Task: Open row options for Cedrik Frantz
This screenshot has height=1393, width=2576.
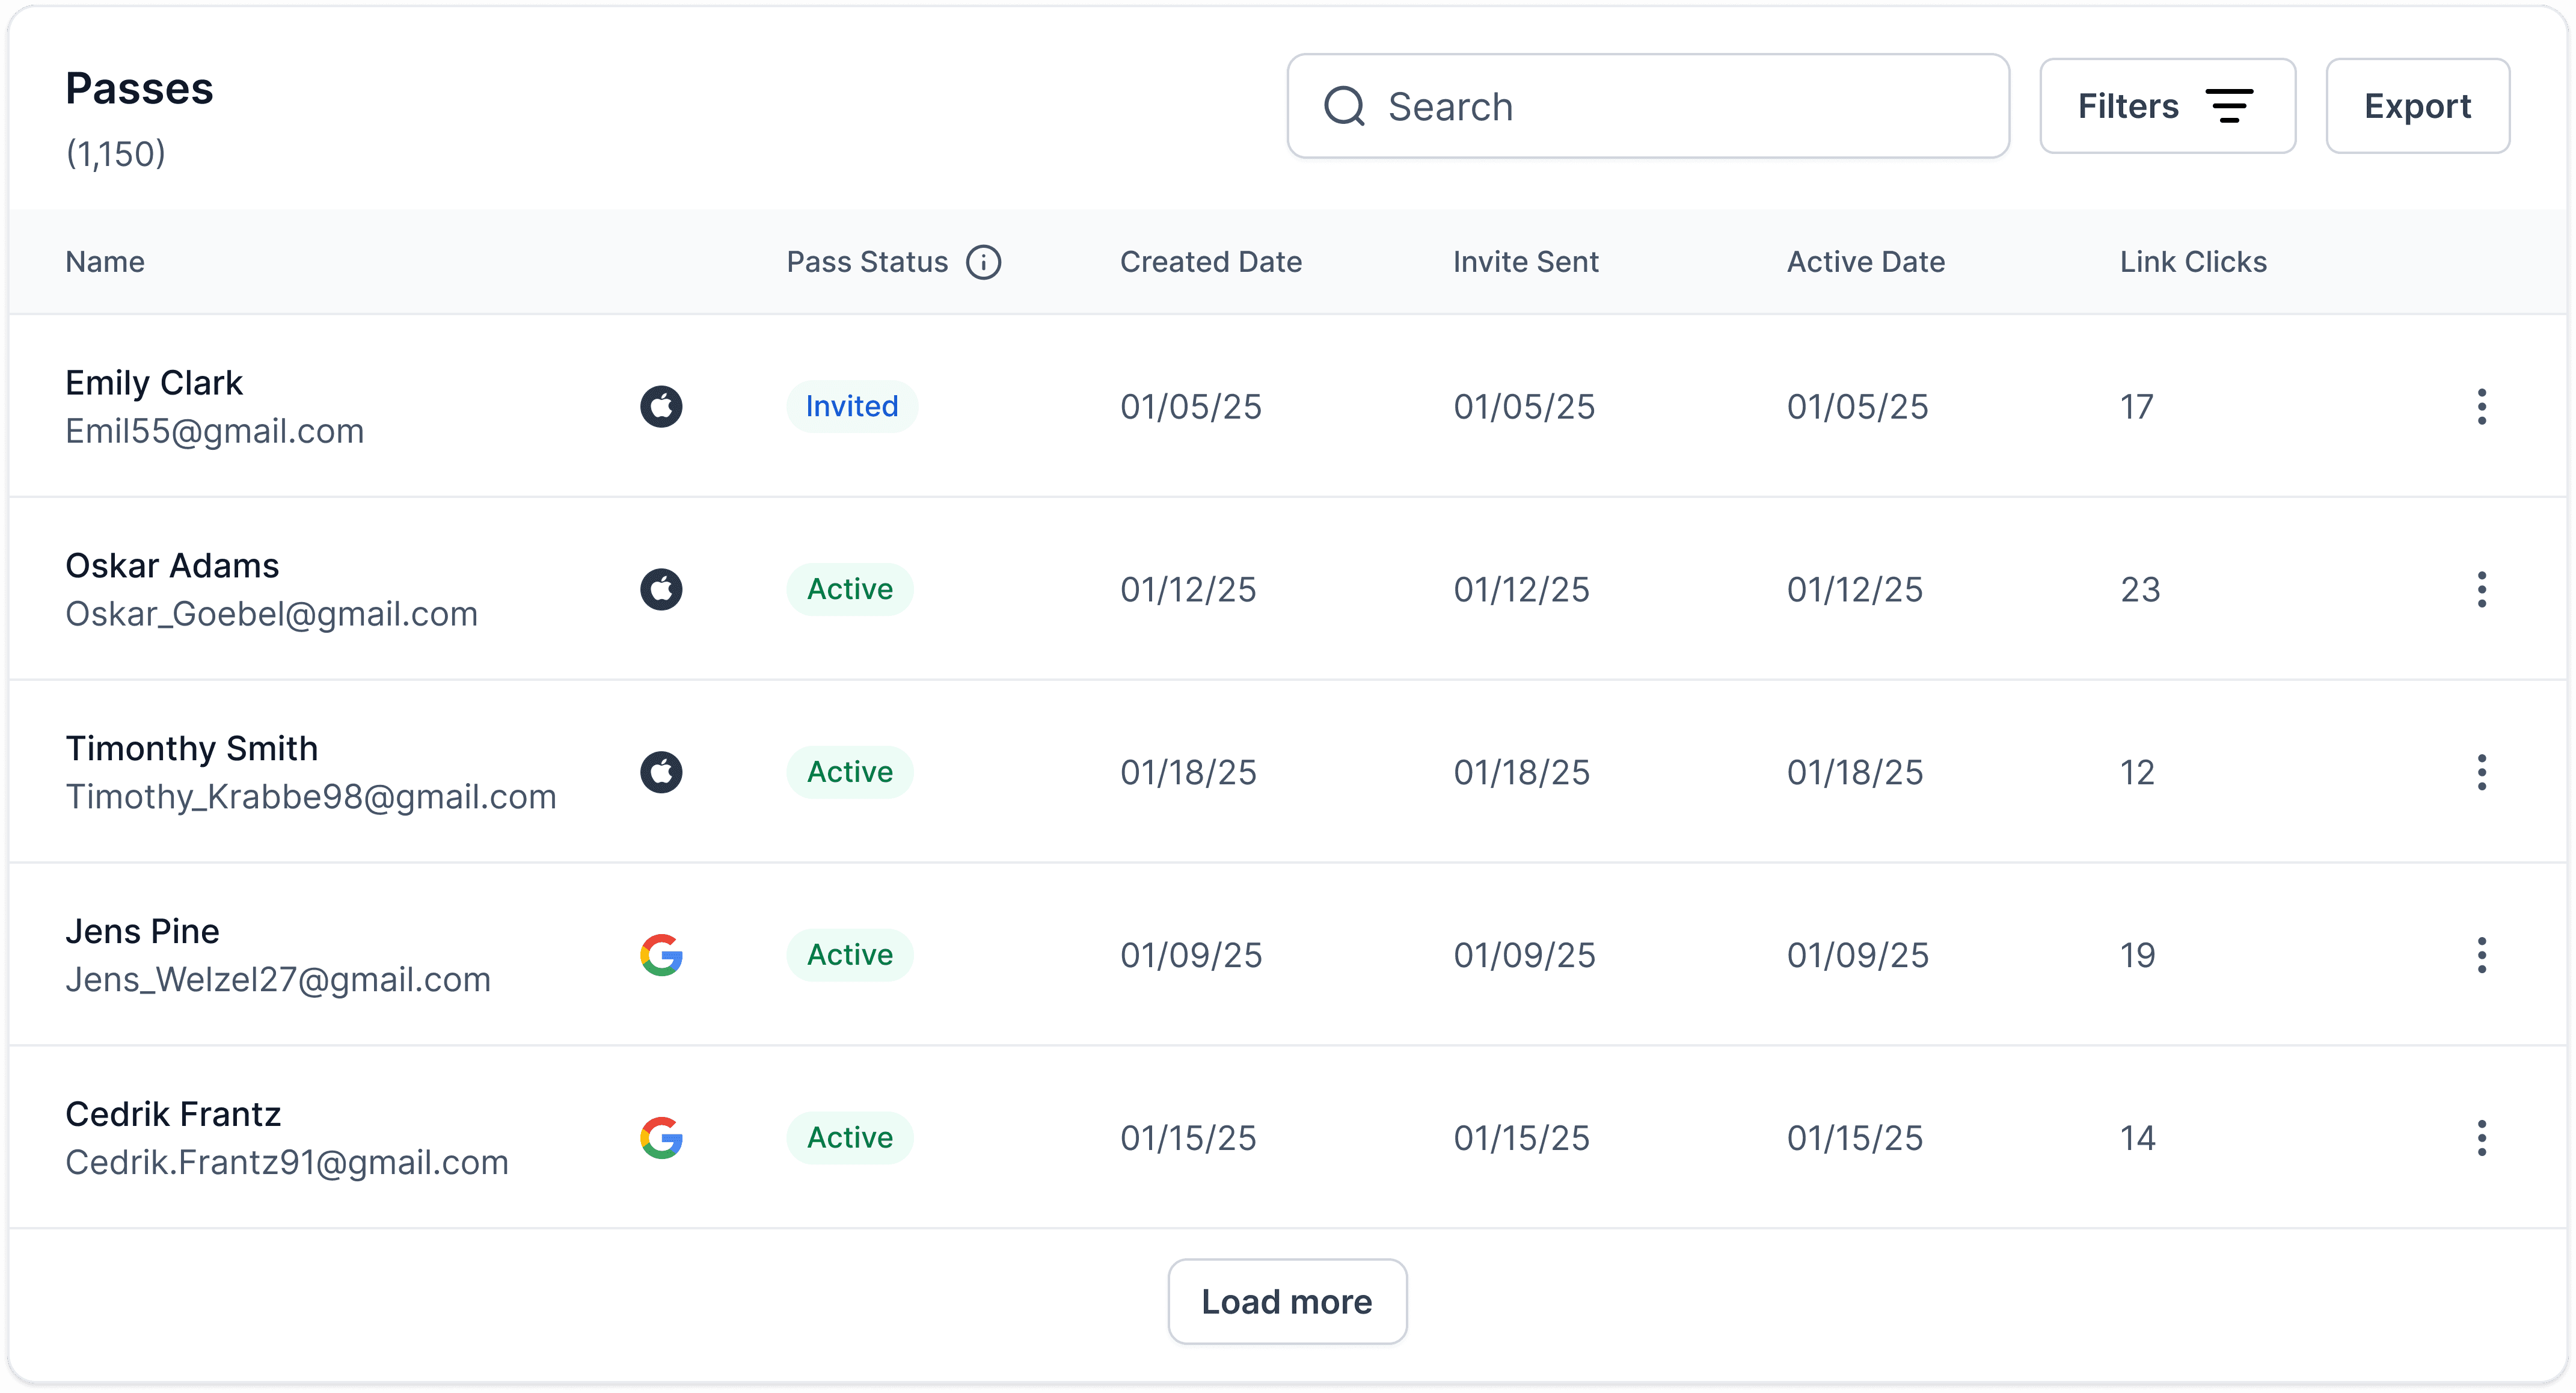Action: click(x=2481, y=1138)
